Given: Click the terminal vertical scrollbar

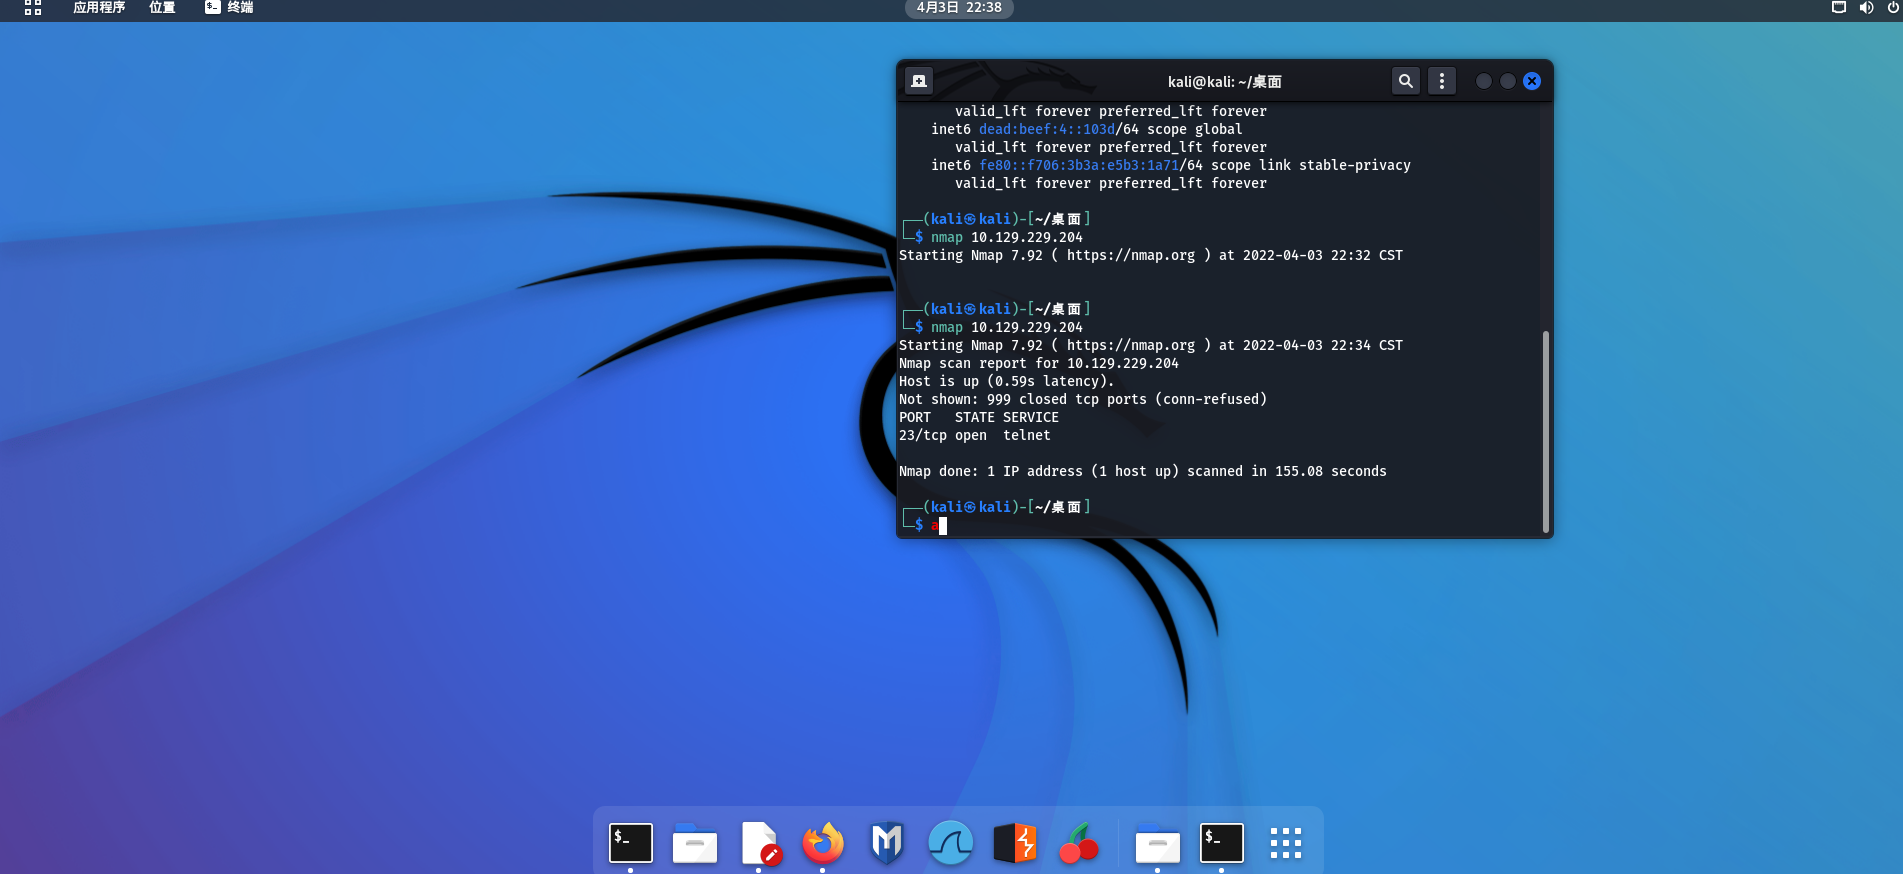Looking at the screenshot, I should tap(1545, 431).
